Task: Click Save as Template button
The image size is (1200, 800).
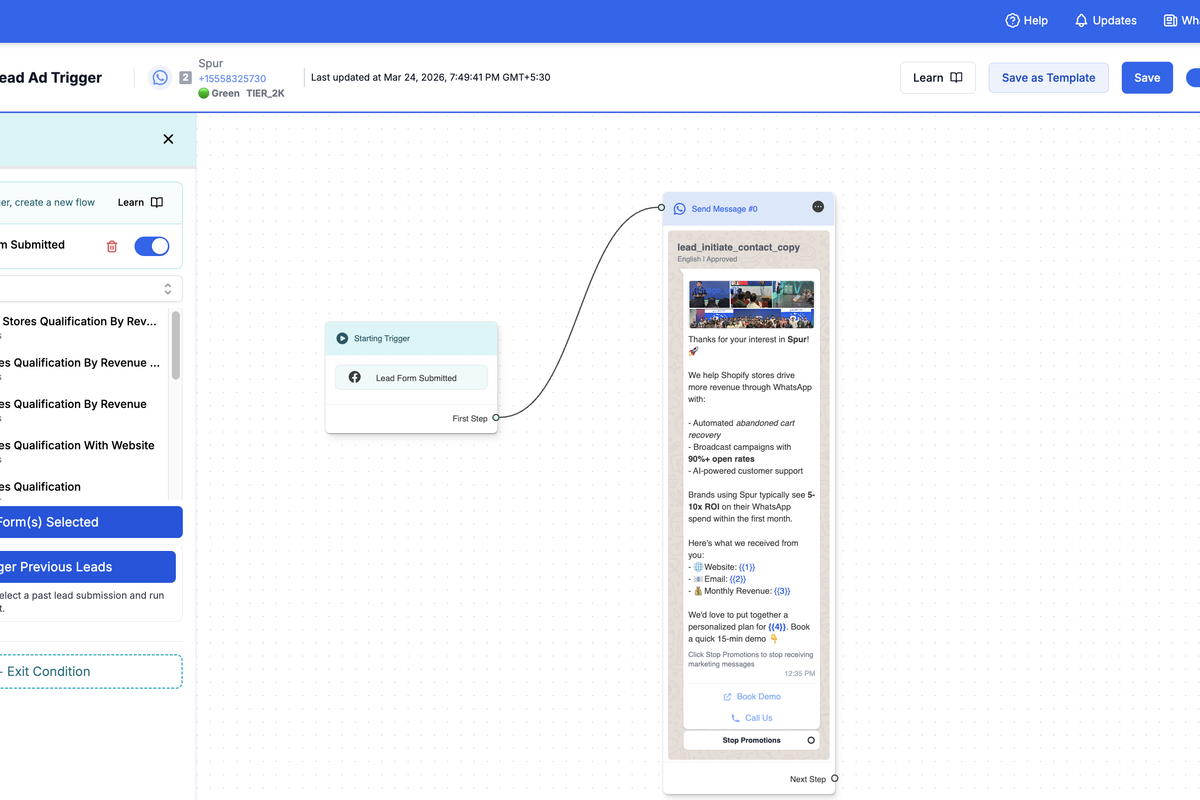Action: coord(1048,78)
